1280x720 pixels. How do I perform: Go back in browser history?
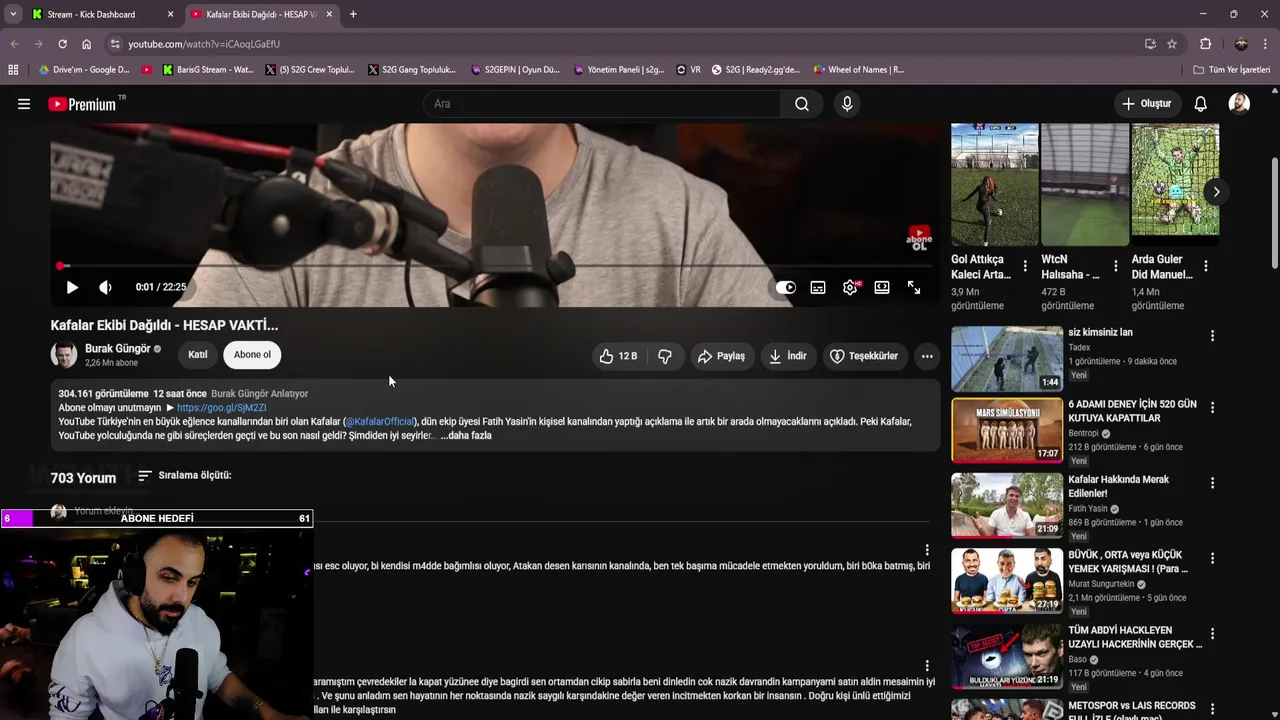click(x=14, y=44)
